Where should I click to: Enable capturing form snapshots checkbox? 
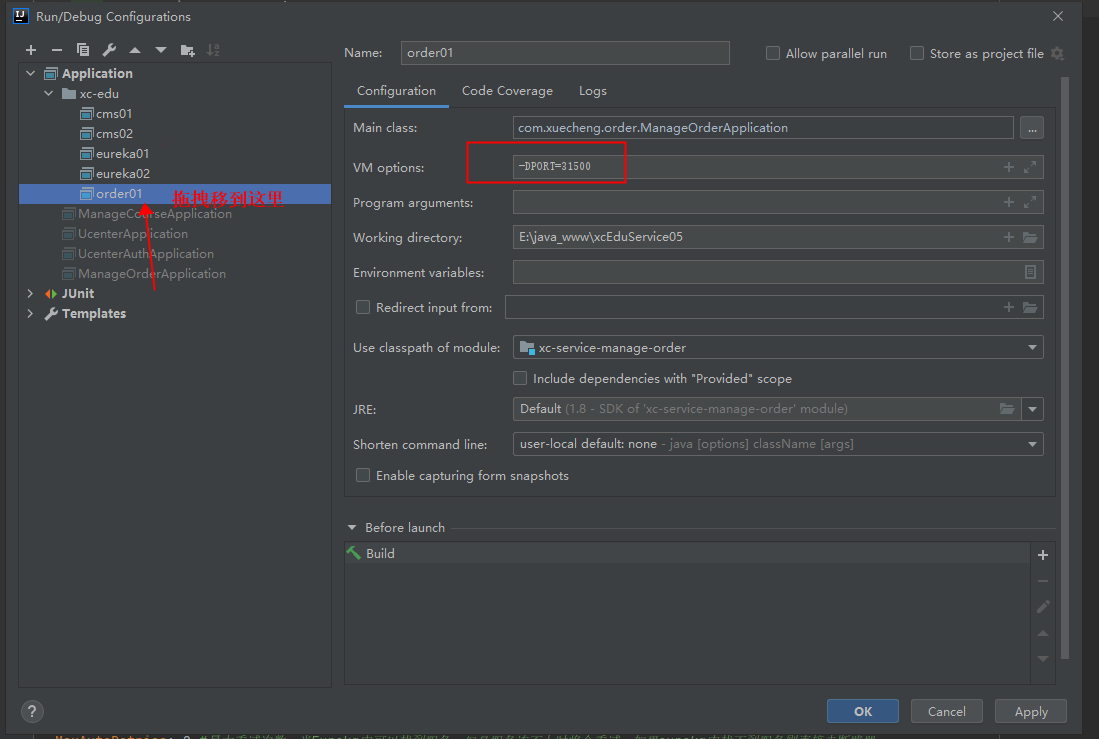pyautogui.click(x=362, y=475)
